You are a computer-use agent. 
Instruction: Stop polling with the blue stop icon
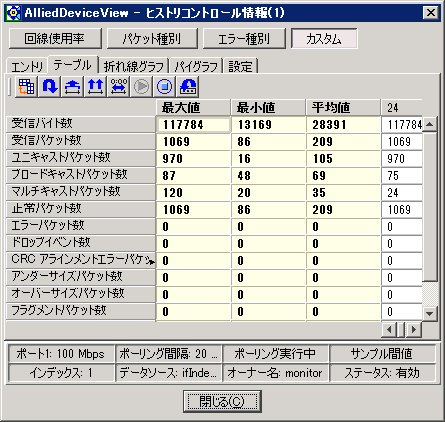click(164, 87)
